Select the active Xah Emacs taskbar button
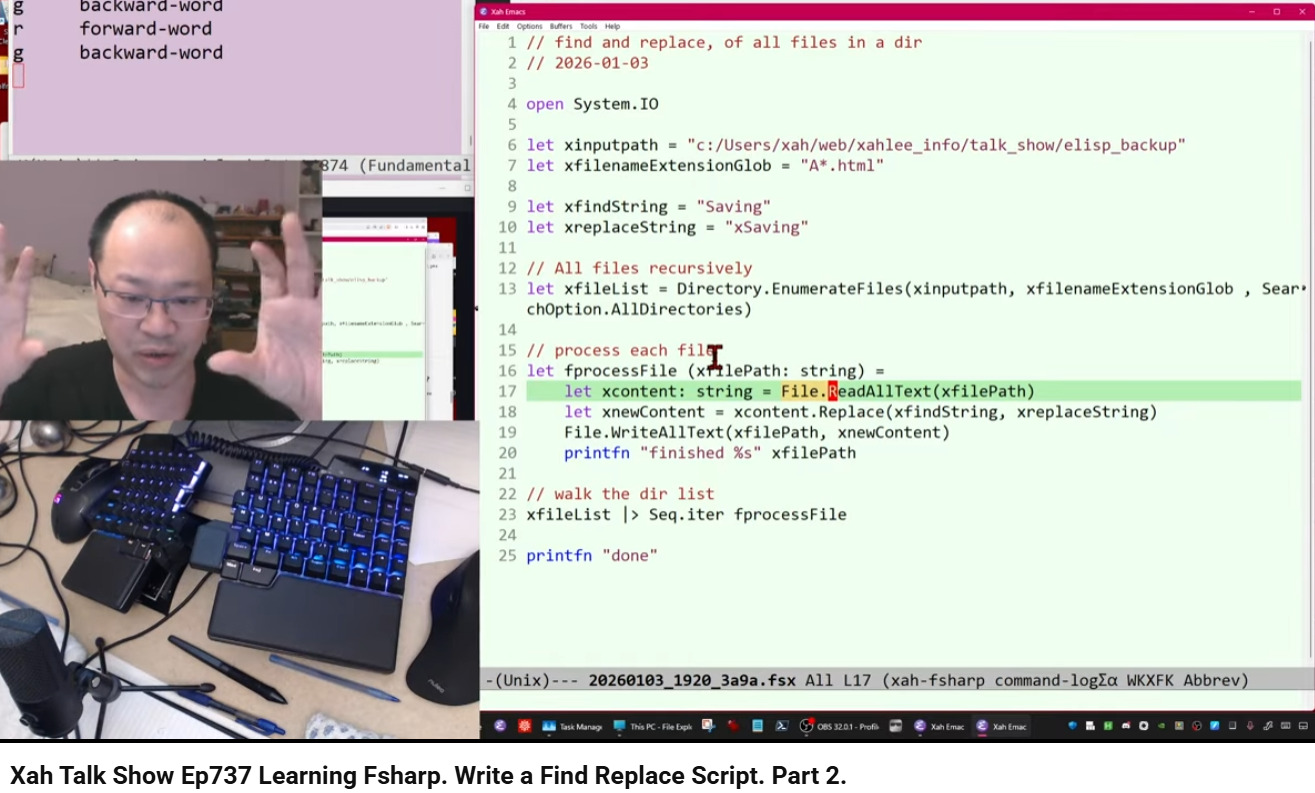 pos(1002,727)
